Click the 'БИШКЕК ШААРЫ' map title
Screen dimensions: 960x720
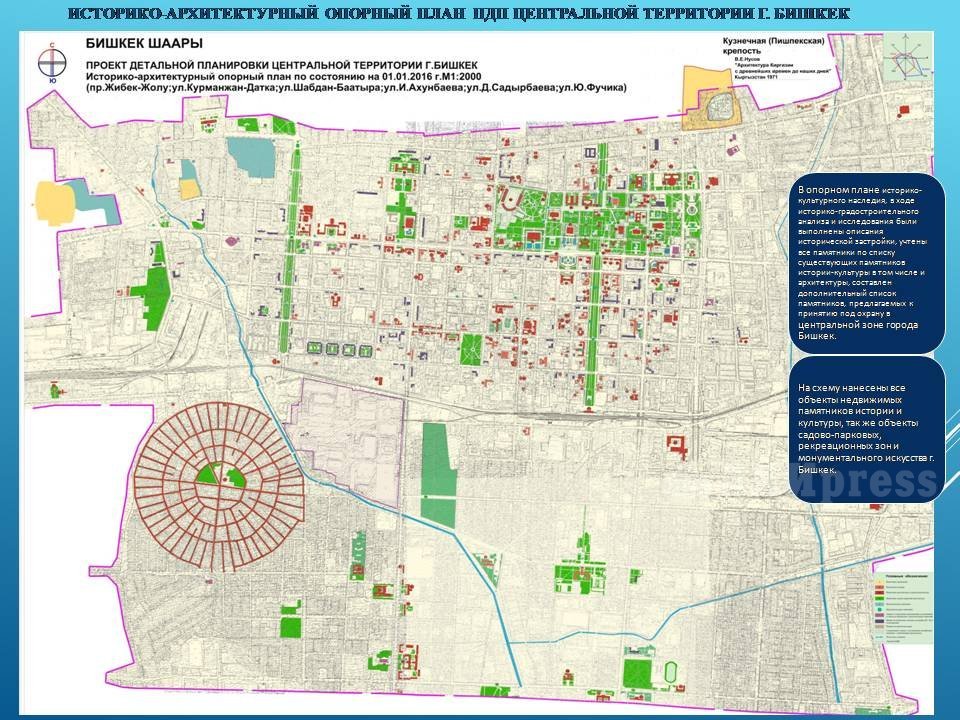coord(143,45)
